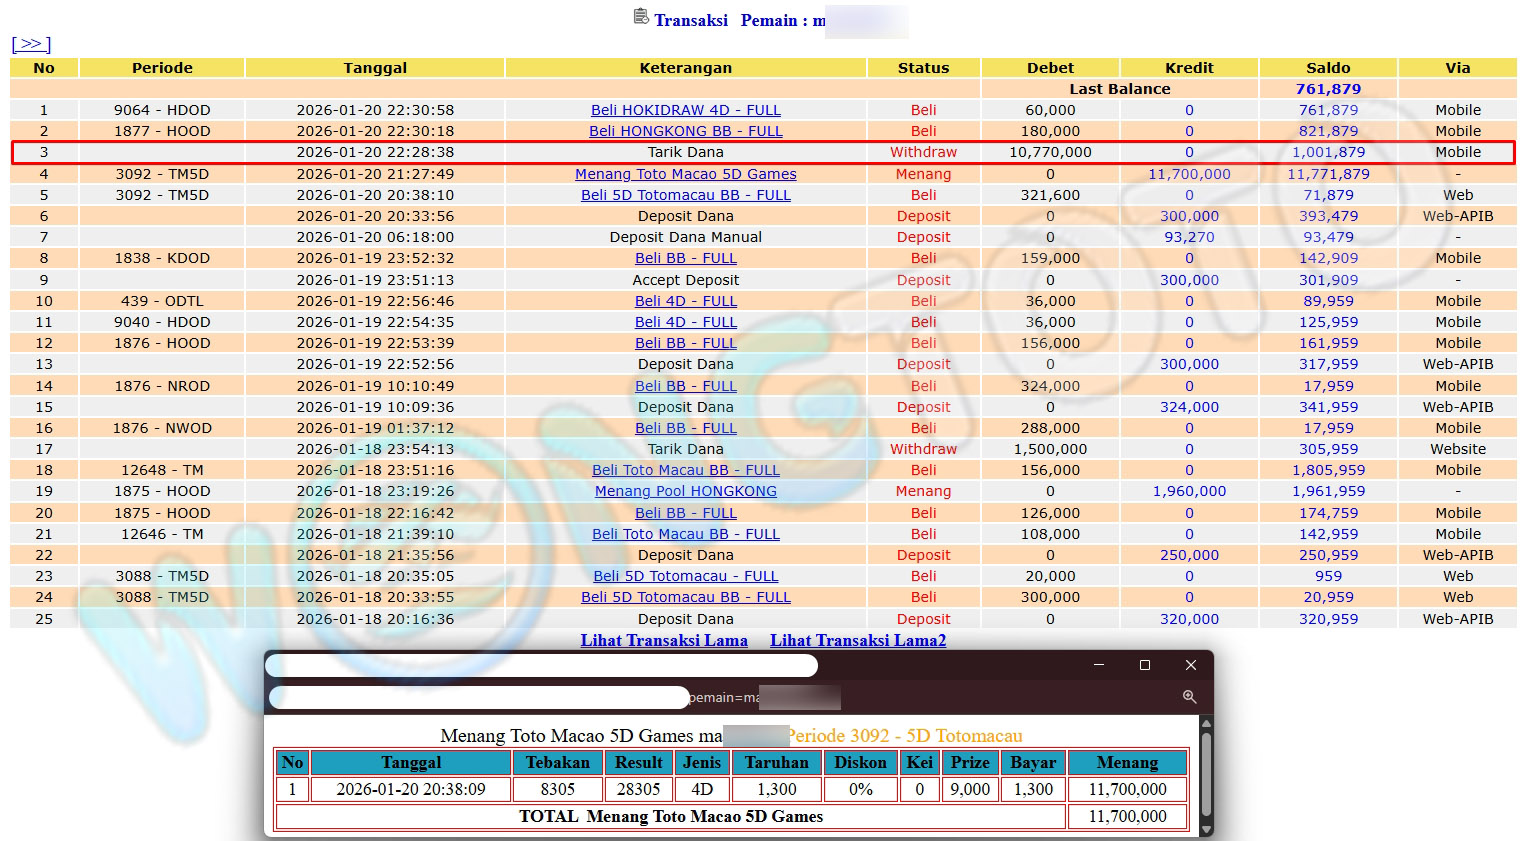Screen dimensions: 1526x841
Task: Click the popup scrollbar down arrow
Action: pyautogui.click(x=1206, y=829)
